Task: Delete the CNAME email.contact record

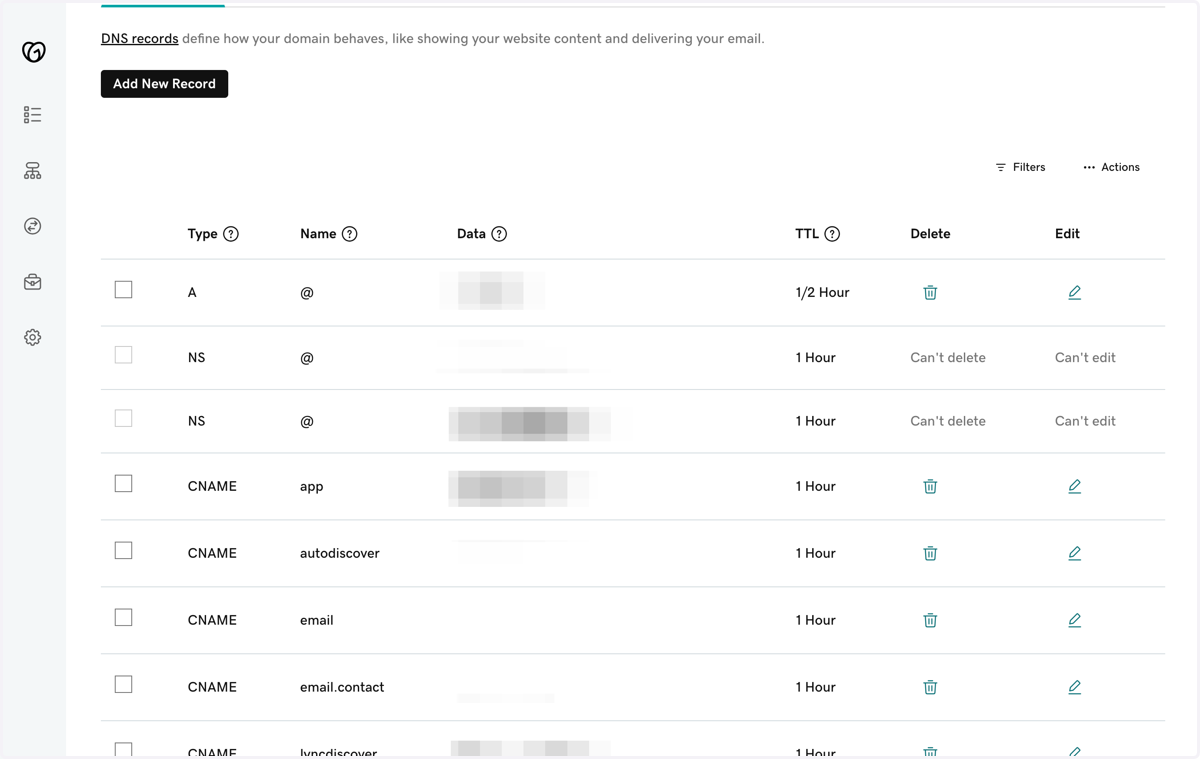Action: (x=930, y=687)
